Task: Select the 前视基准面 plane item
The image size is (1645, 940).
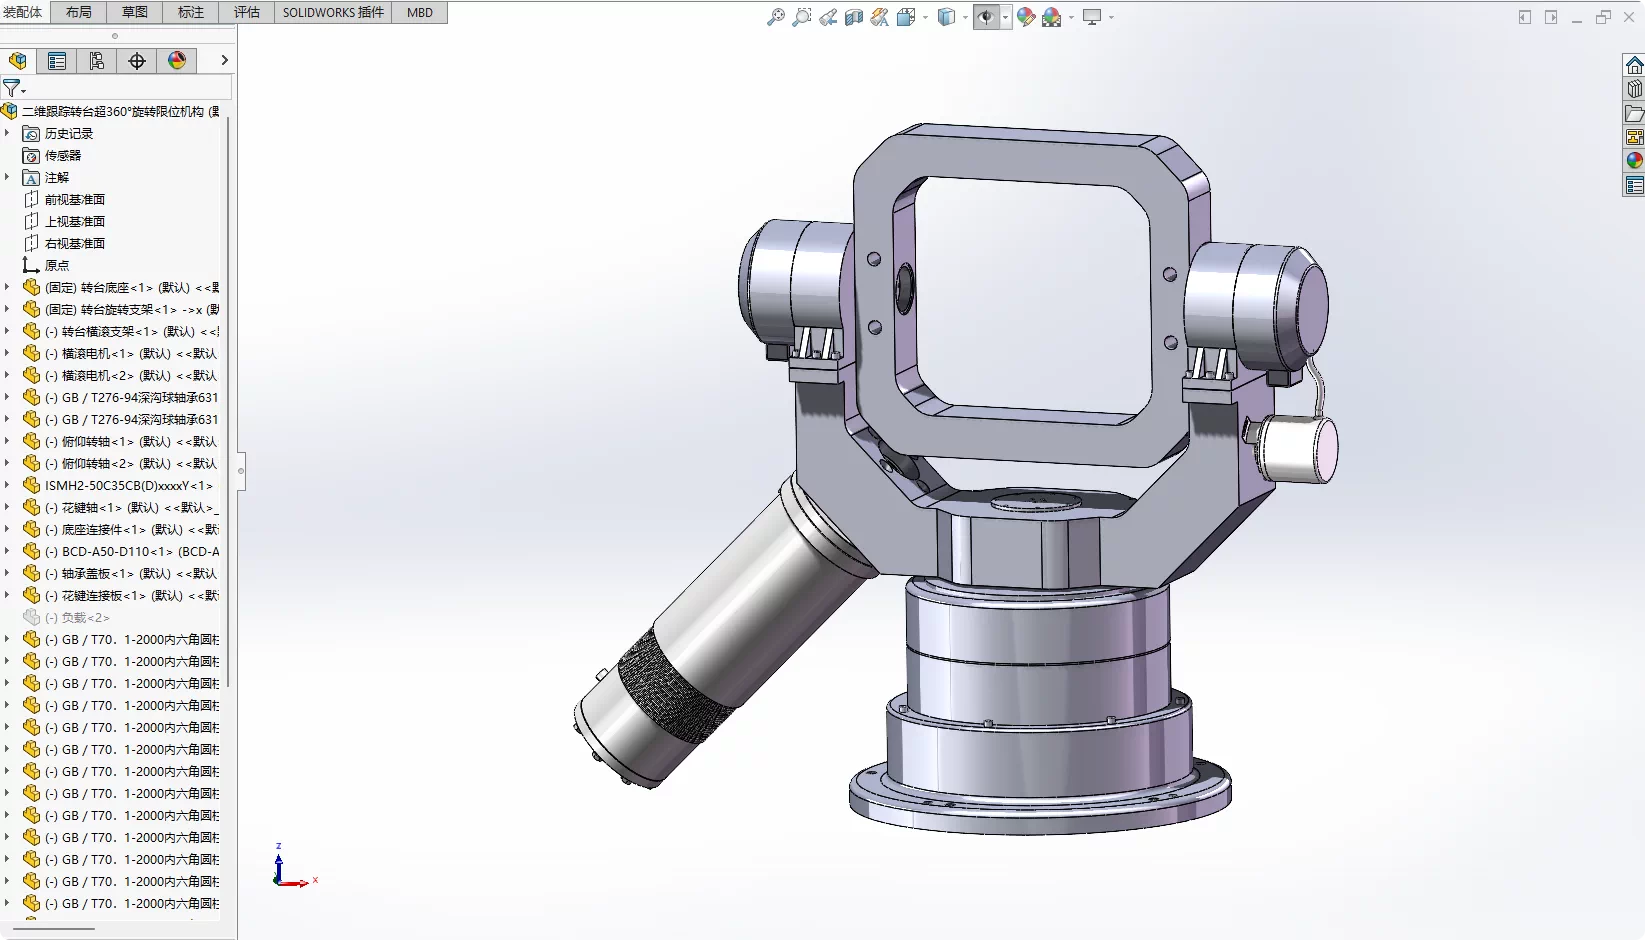Action: 75,200
